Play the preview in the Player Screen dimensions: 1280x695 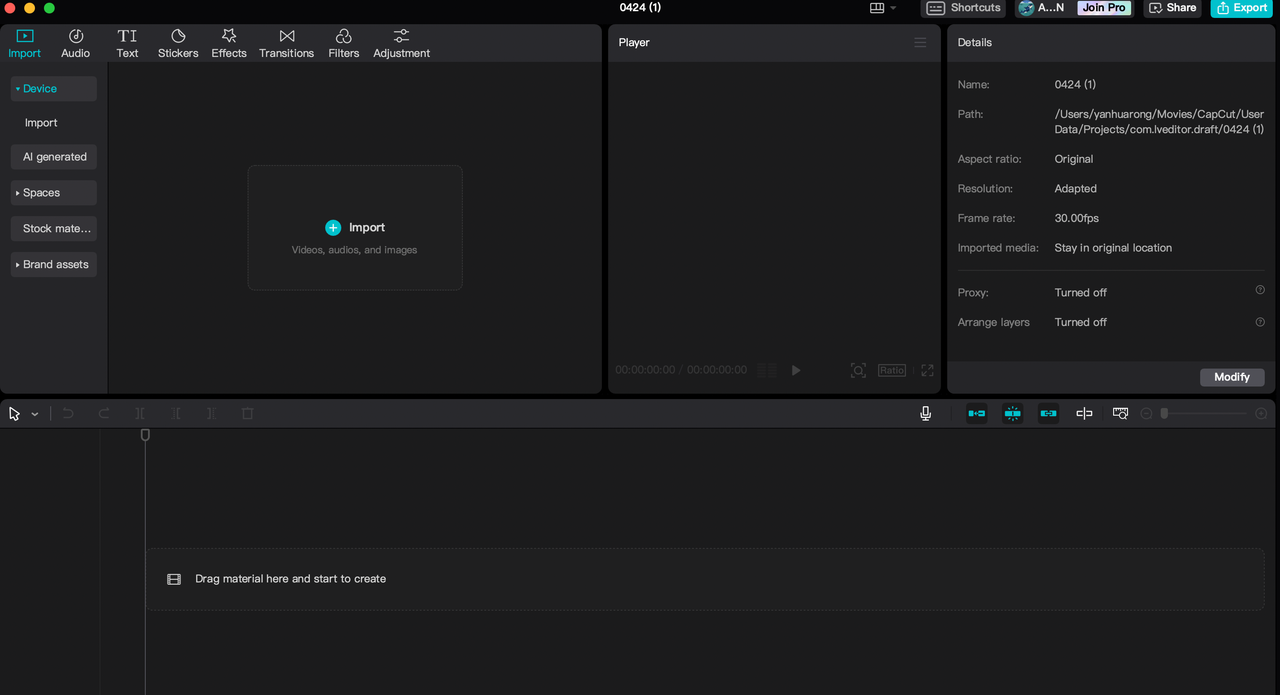pyautogui.click(x=796, y=370)
